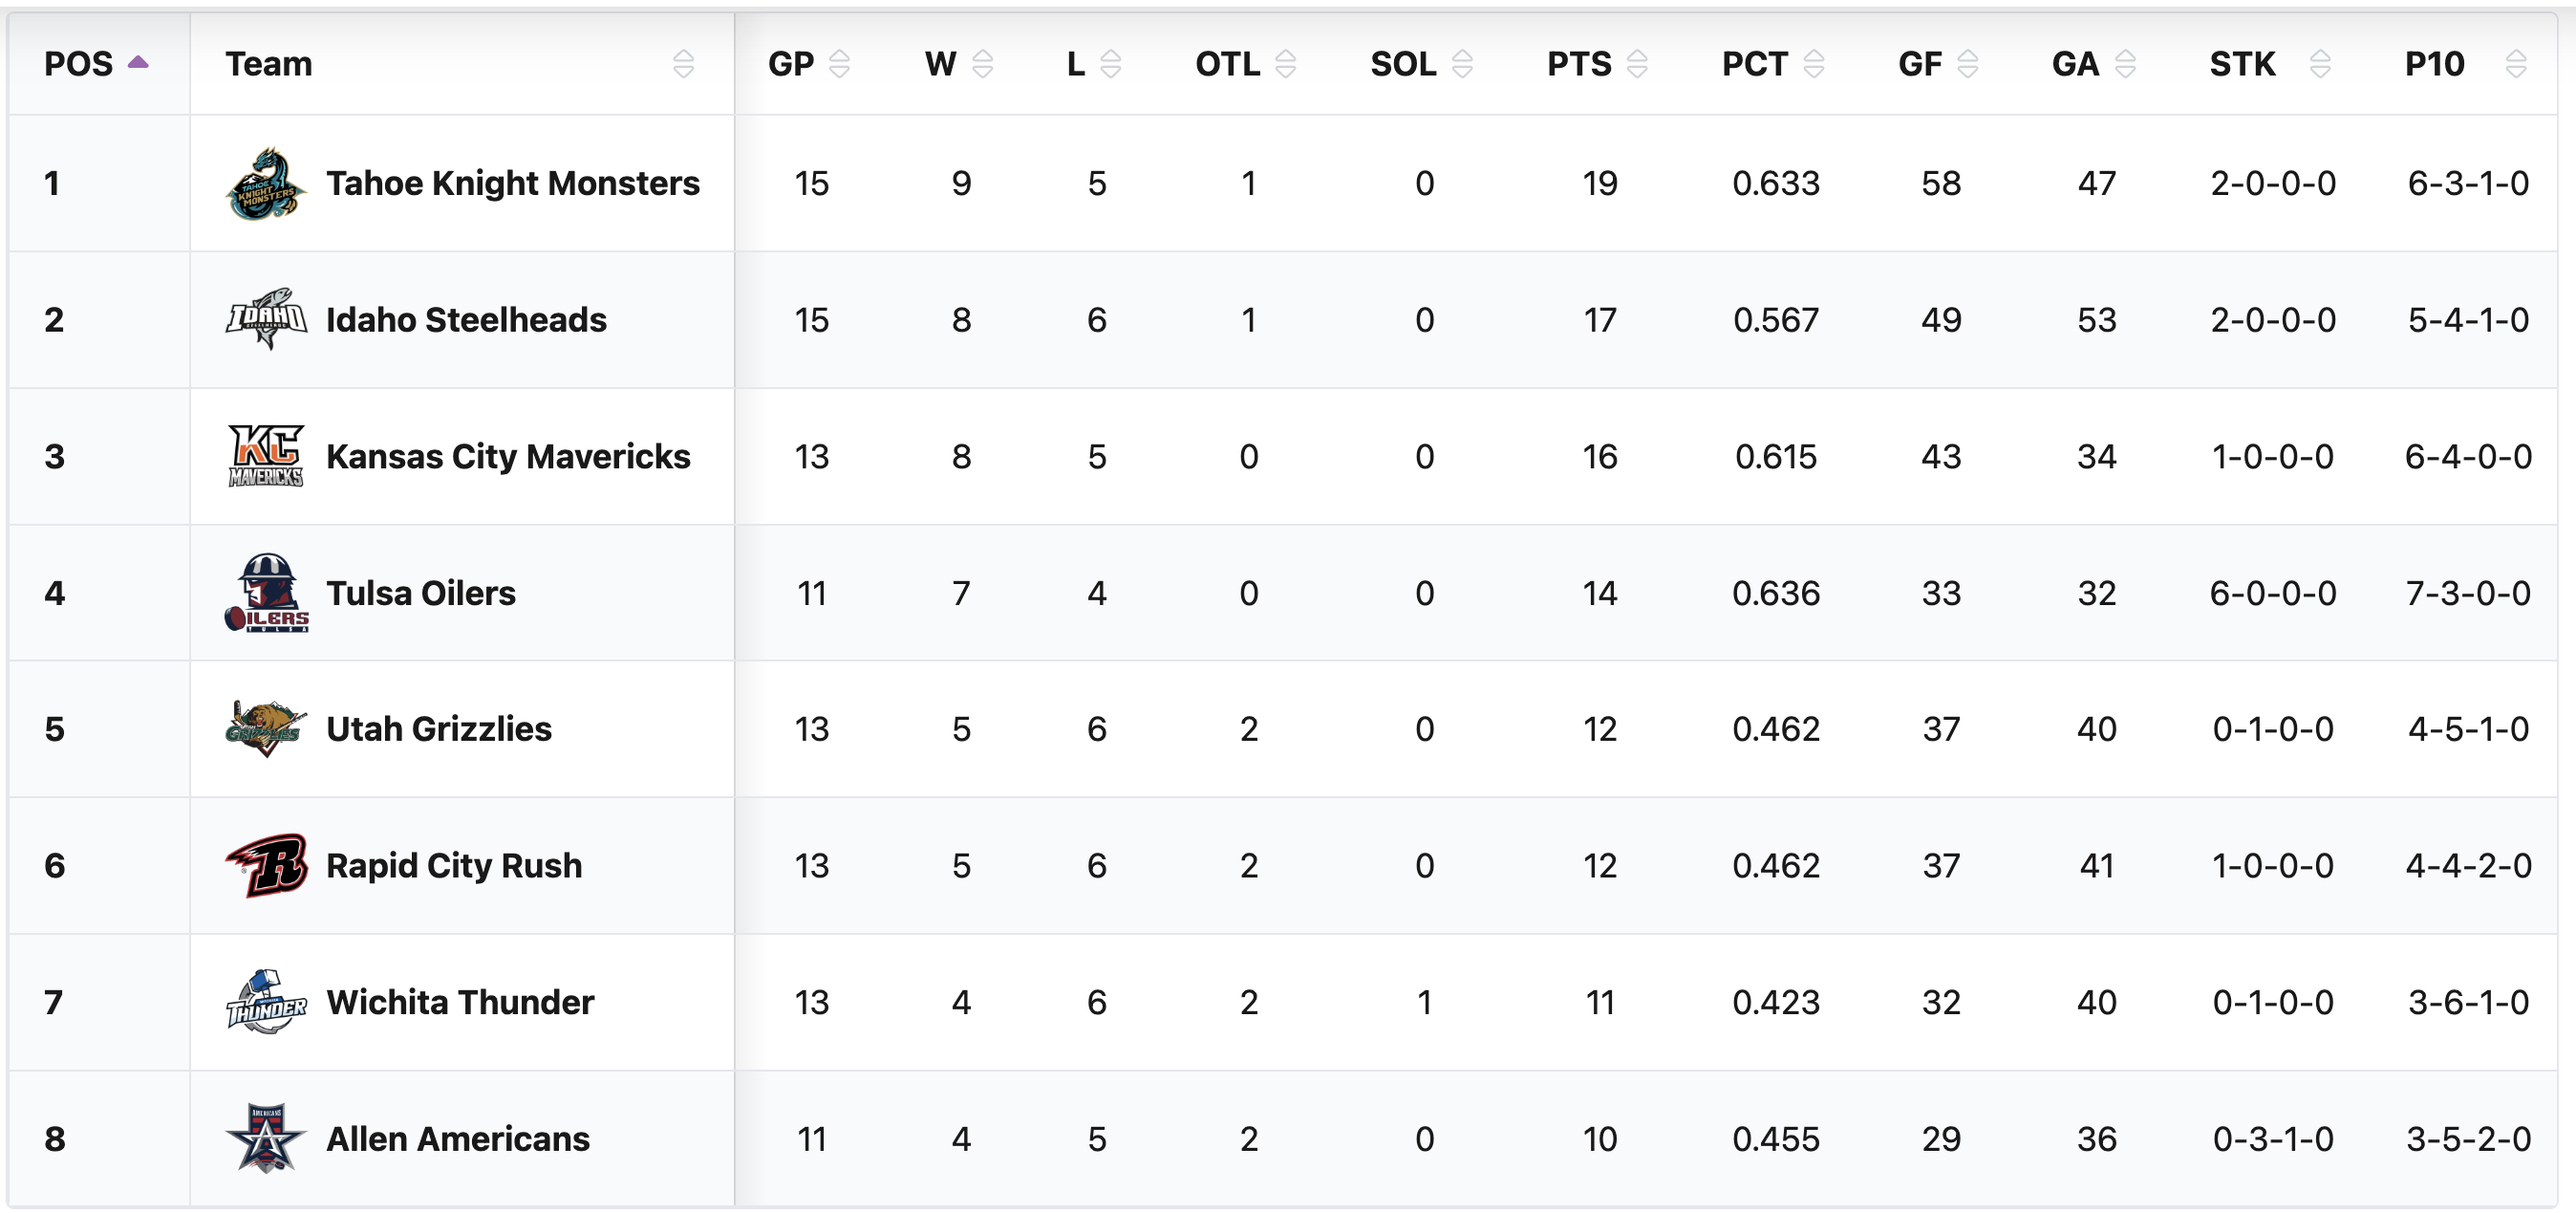Image resolution: width=2576 pixels, height=1213 pixels.
Task: Open the Tahoe Knight Monsters team link
Action: point(512,184)
